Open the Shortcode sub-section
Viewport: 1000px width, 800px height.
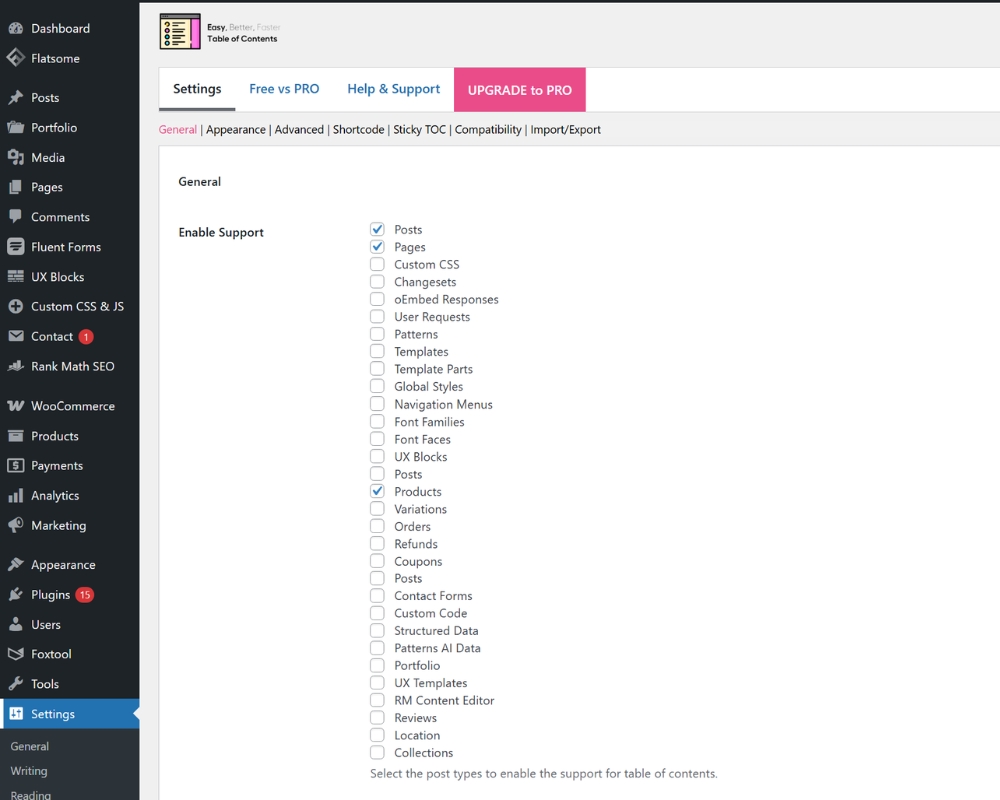[358, 130]
